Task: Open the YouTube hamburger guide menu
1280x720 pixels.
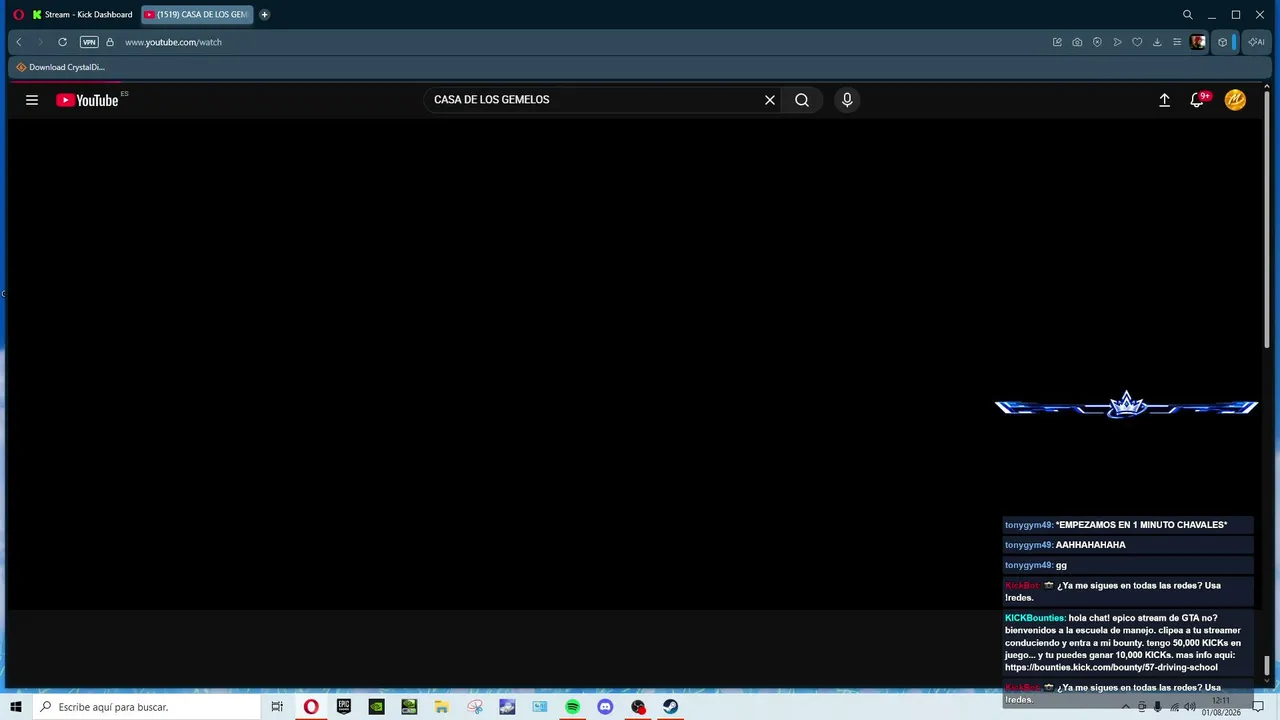Action: point(32,100)
